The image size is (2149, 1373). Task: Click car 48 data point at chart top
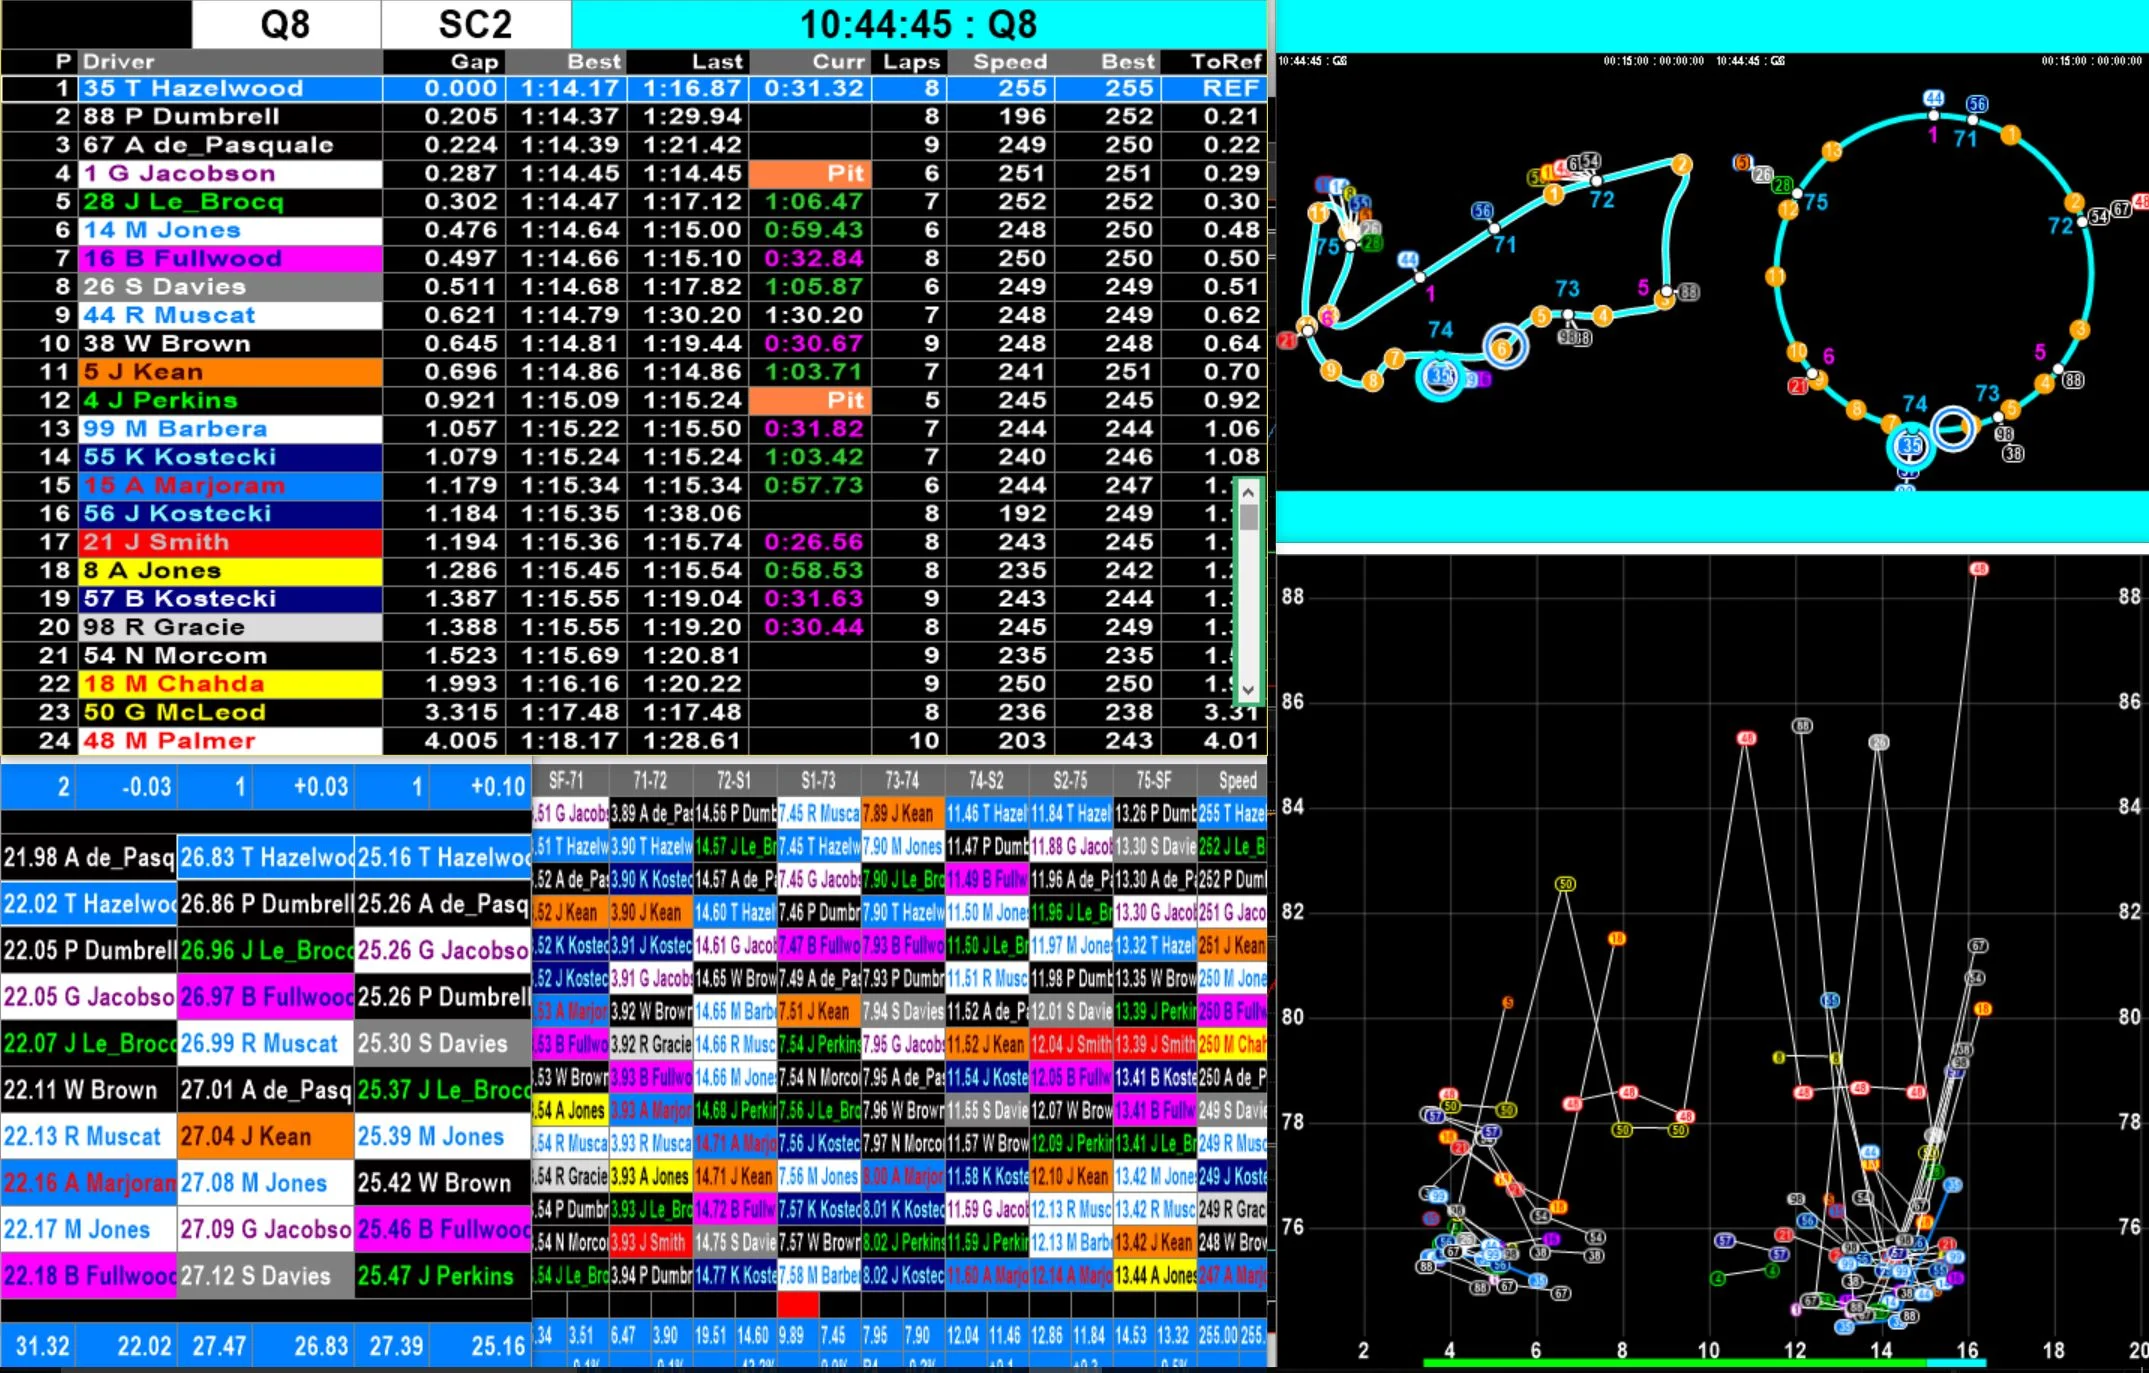[x=1978, y=569]
